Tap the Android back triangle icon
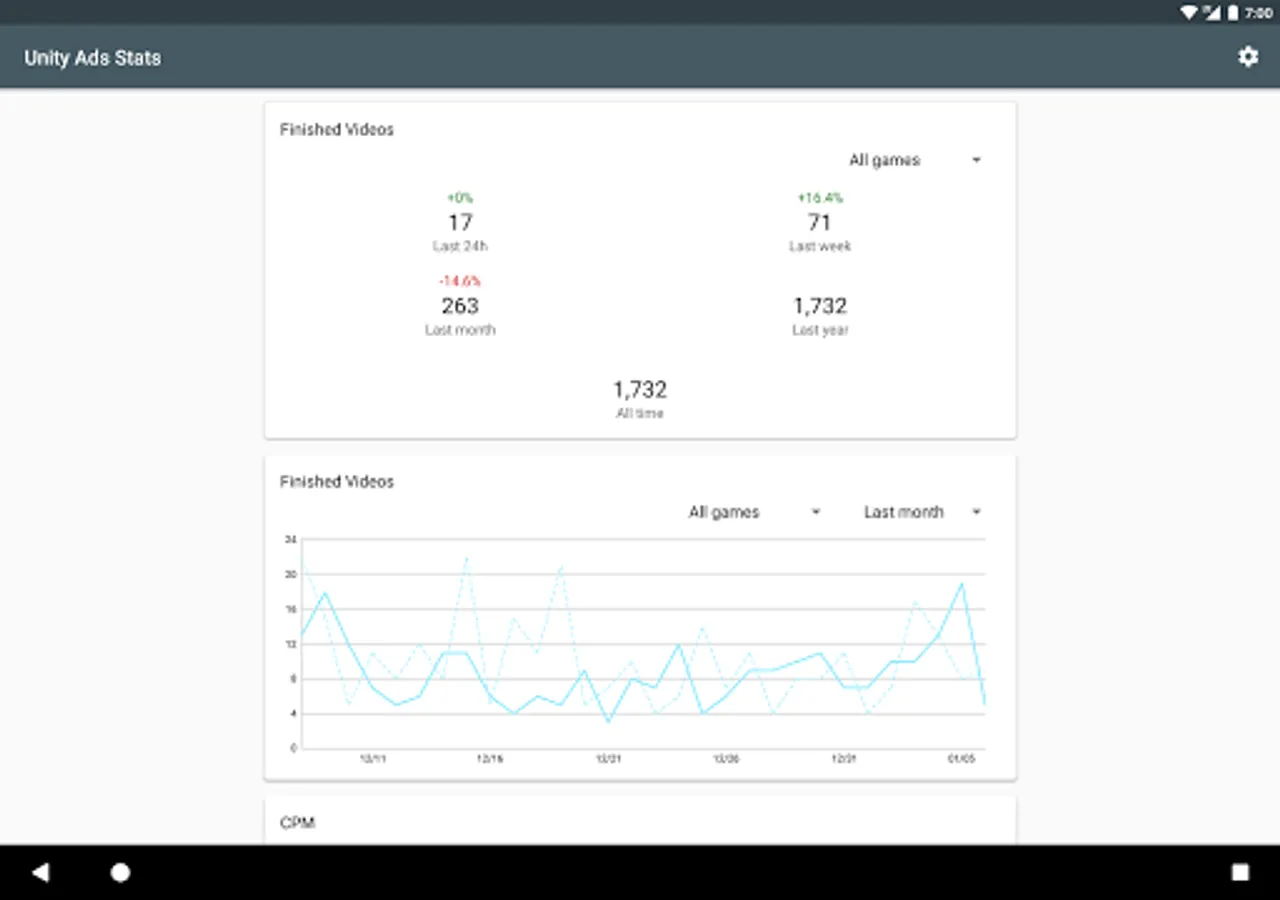This screenshot has width=1280, height=900. tap(40, 872)
